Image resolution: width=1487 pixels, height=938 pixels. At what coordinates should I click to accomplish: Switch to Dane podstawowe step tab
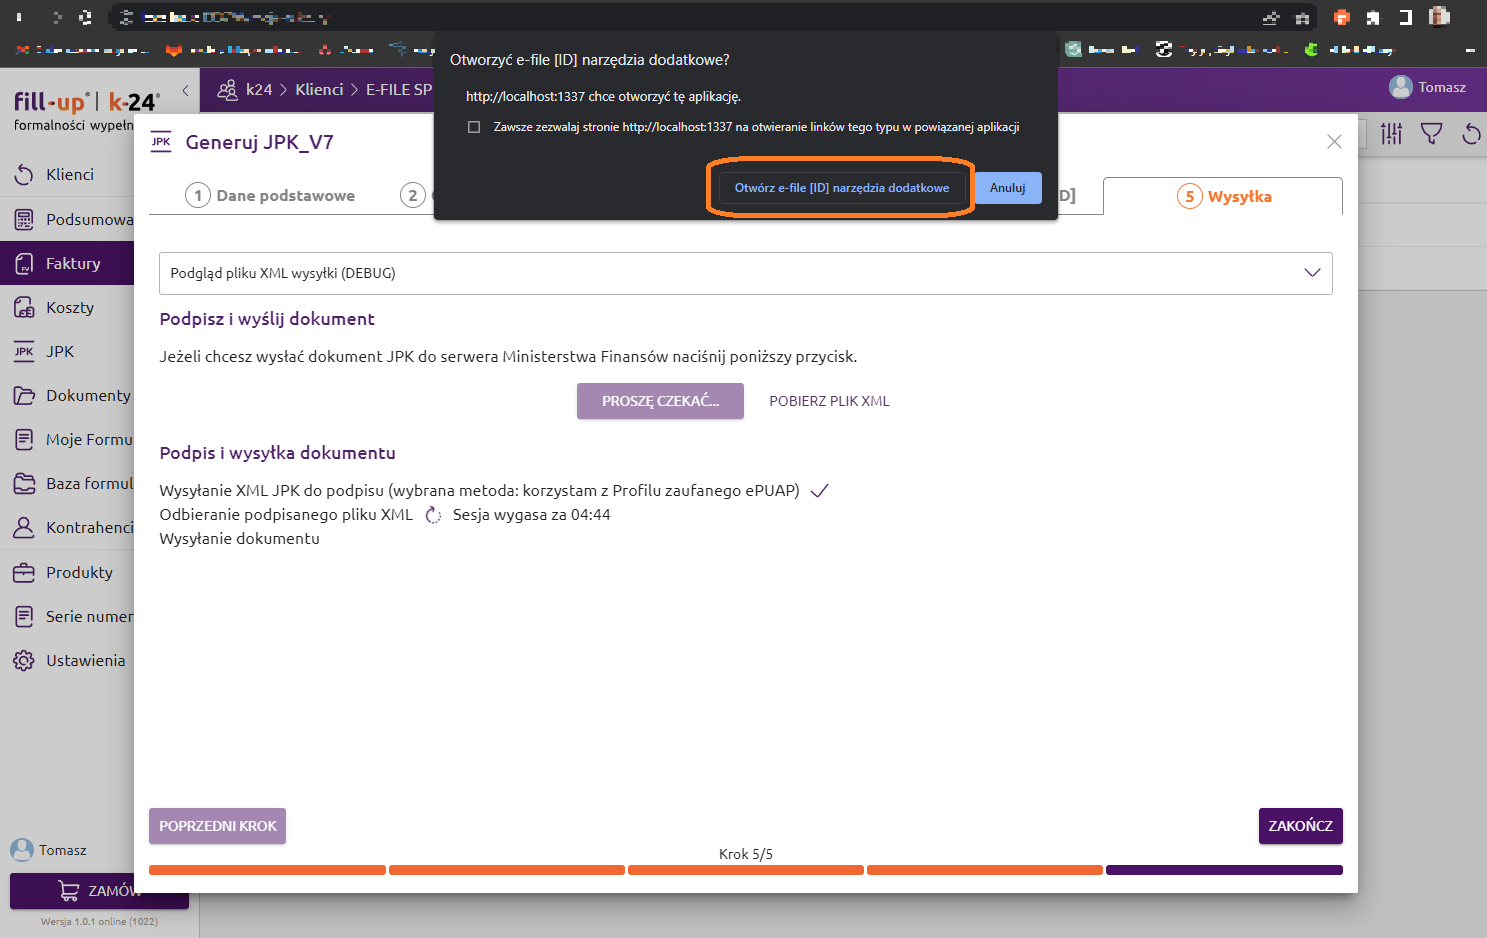click(271, 196)
